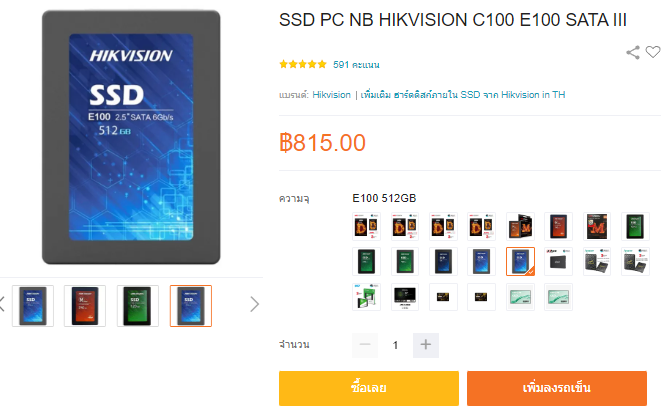This screenshot has width=661, height=418.
Task: Select the first blue SSD gallery thumbnail
Action: [x=33, y=306]
